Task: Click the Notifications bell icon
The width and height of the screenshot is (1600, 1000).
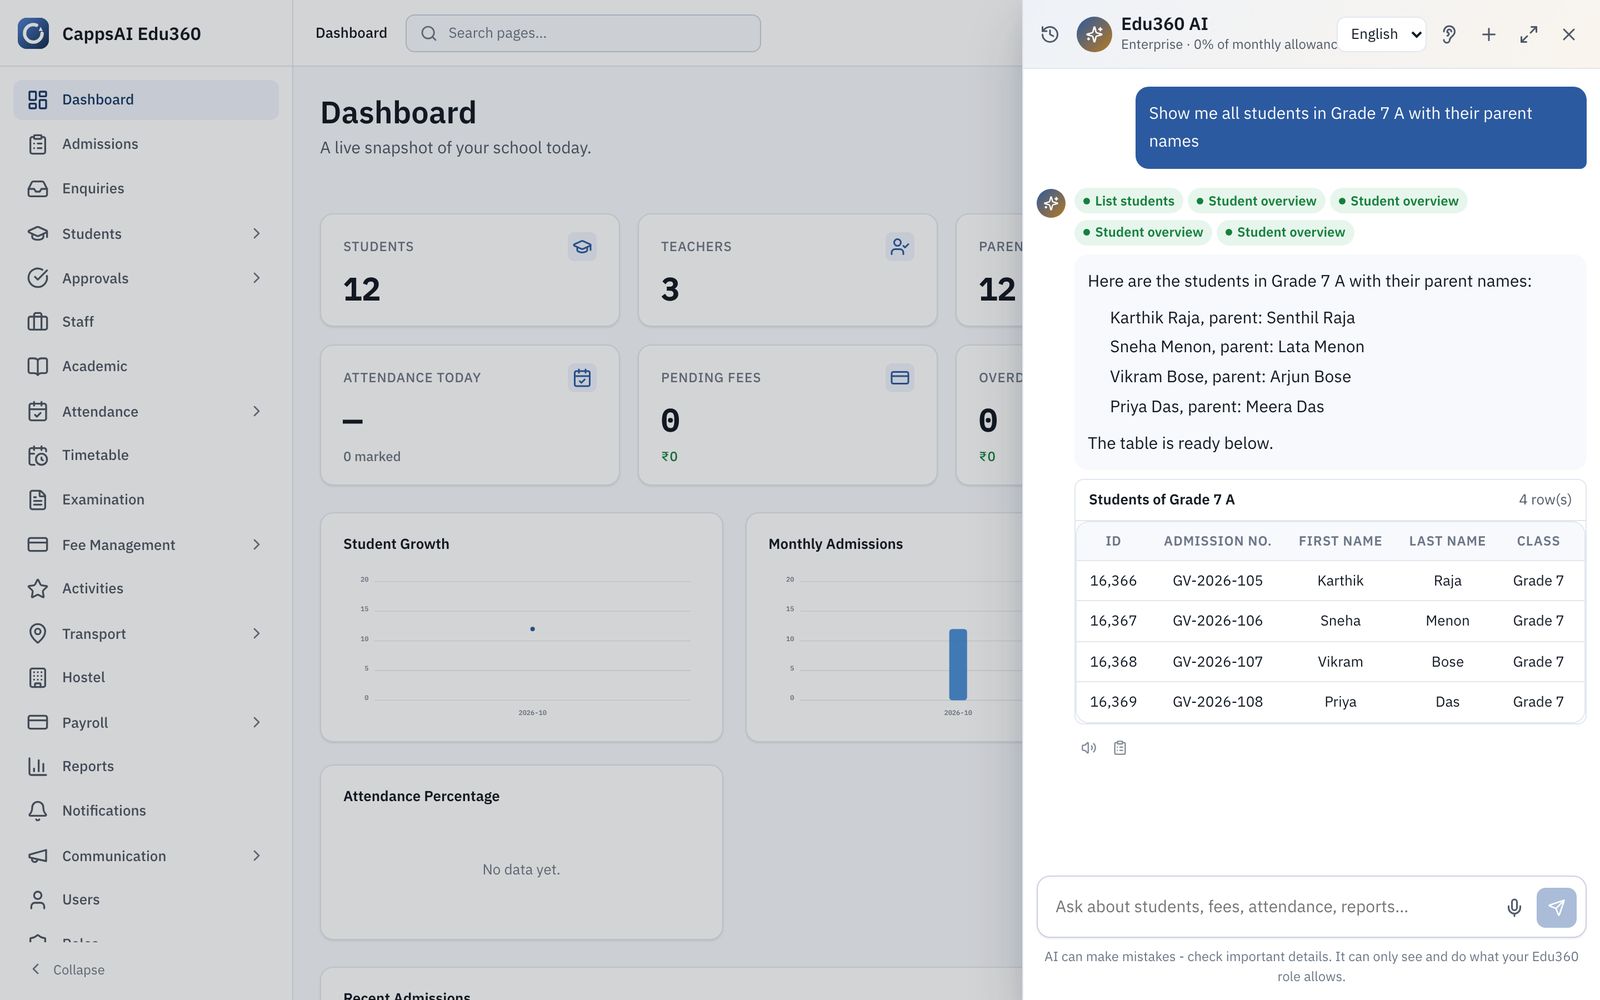Action: click(x=38, y=811)
